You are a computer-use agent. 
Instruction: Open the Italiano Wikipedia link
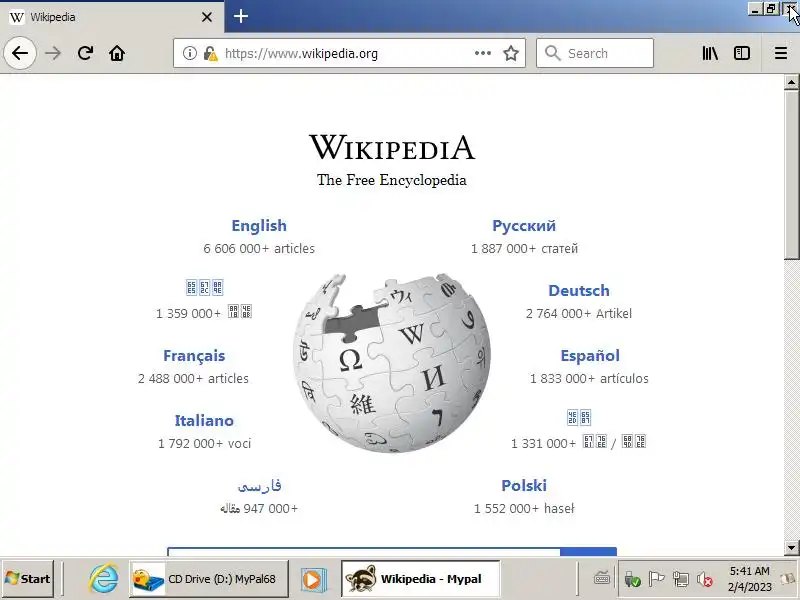point(204,420)
